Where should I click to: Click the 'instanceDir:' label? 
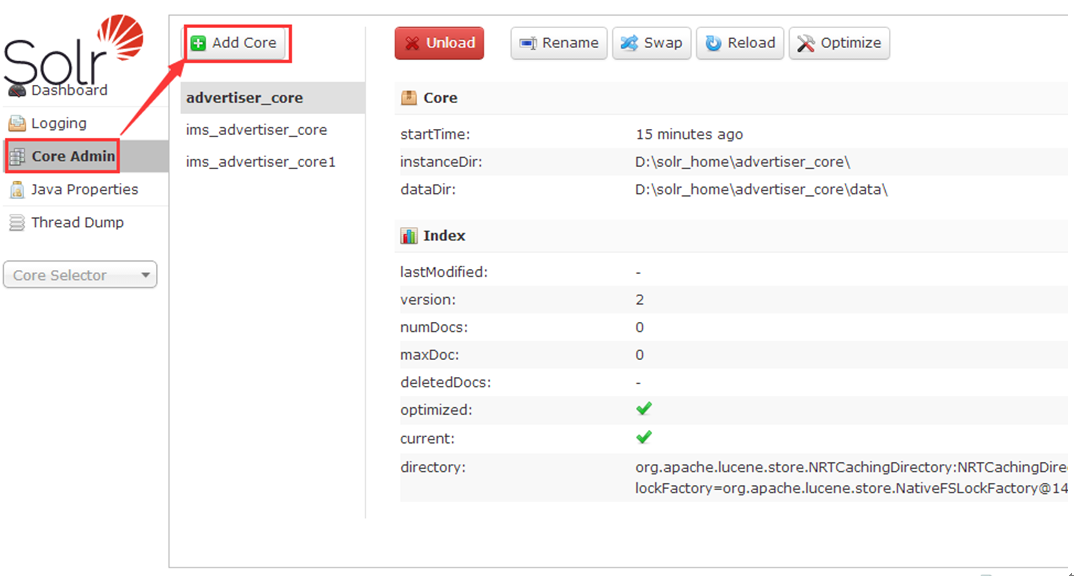(x=441, y=162)
